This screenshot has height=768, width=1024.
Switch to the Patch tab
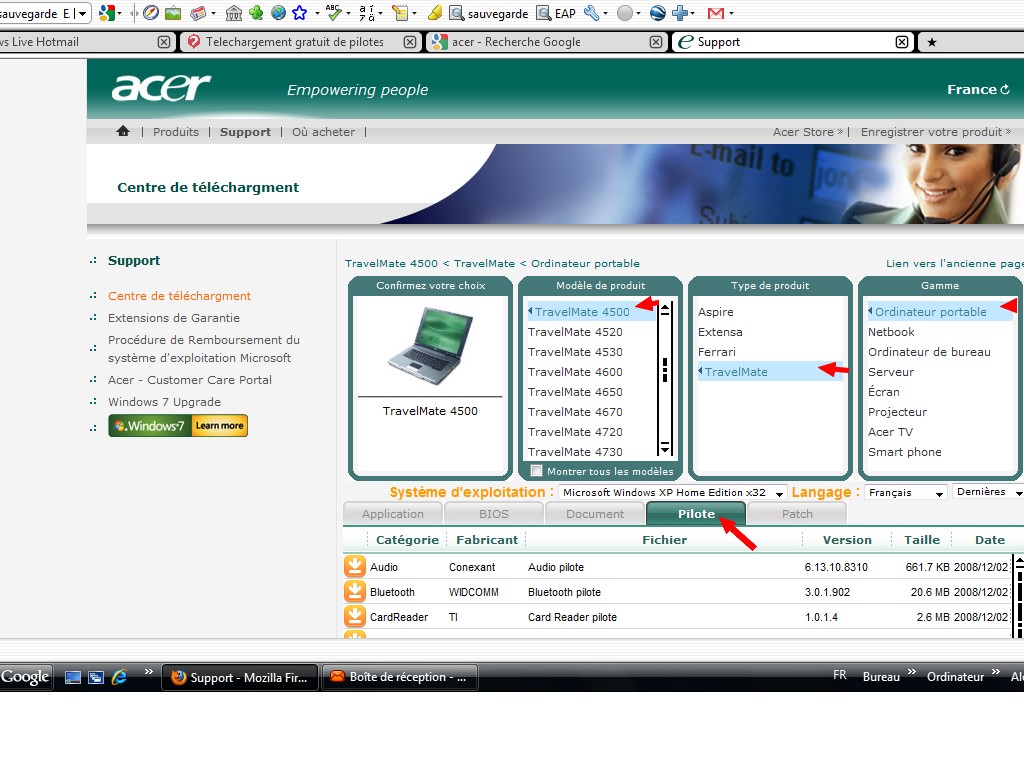coord(797,514)
